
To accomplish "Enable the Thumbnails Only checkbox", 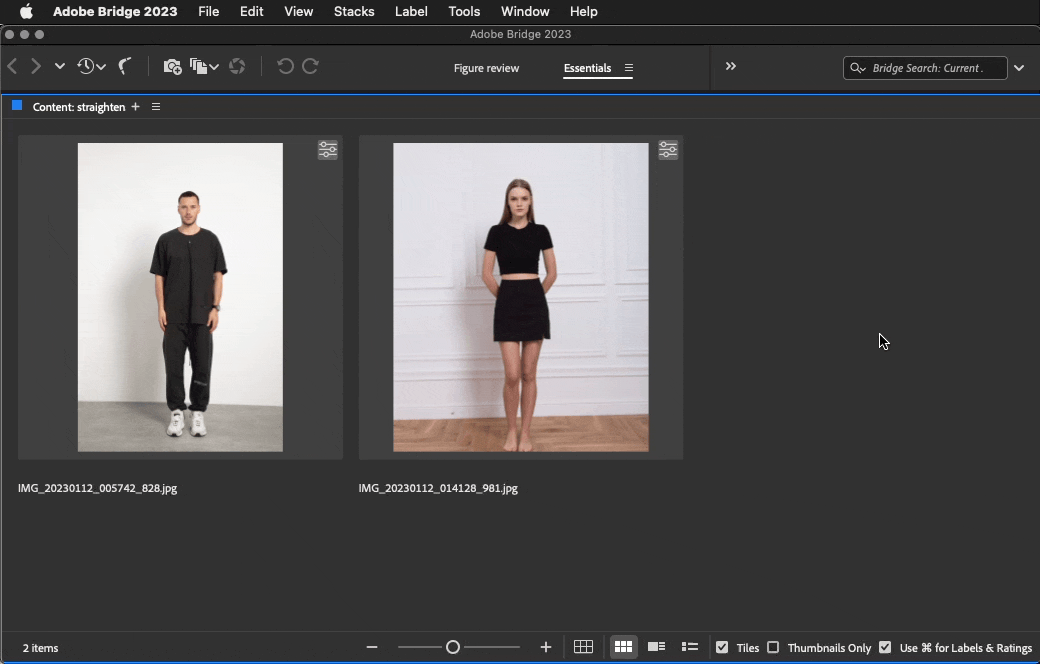I will tap(773, 648).
